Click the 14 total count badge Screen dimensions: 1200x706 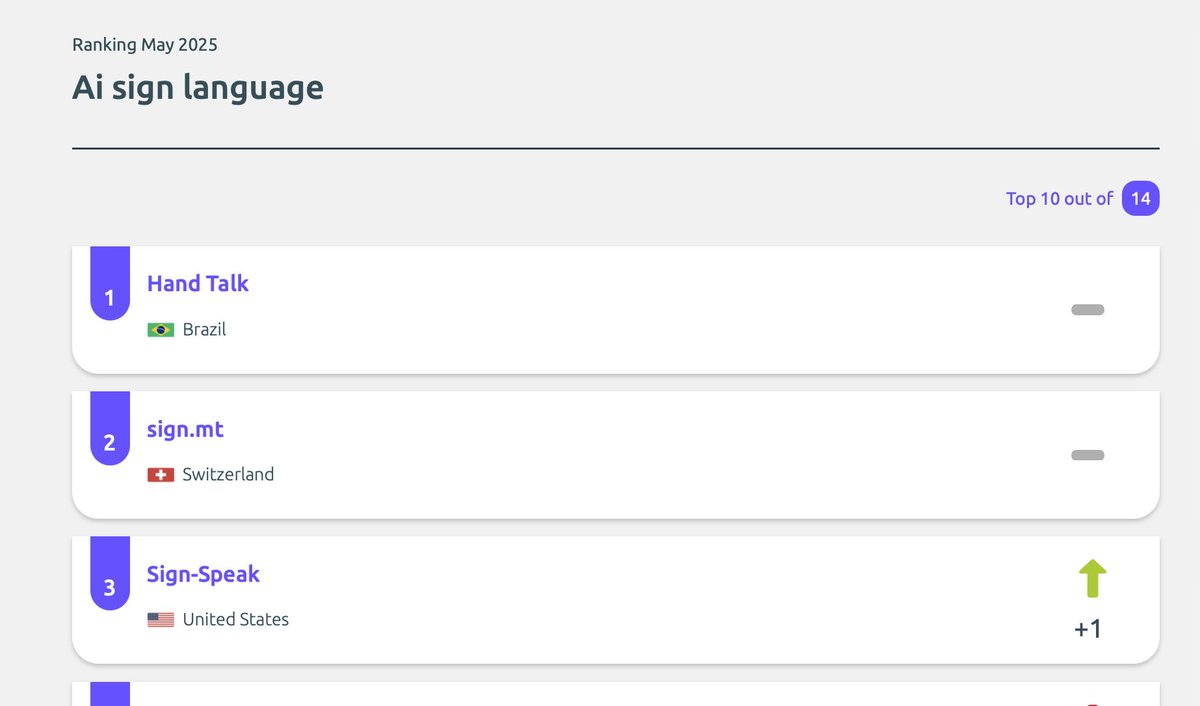pos(1141,198)
